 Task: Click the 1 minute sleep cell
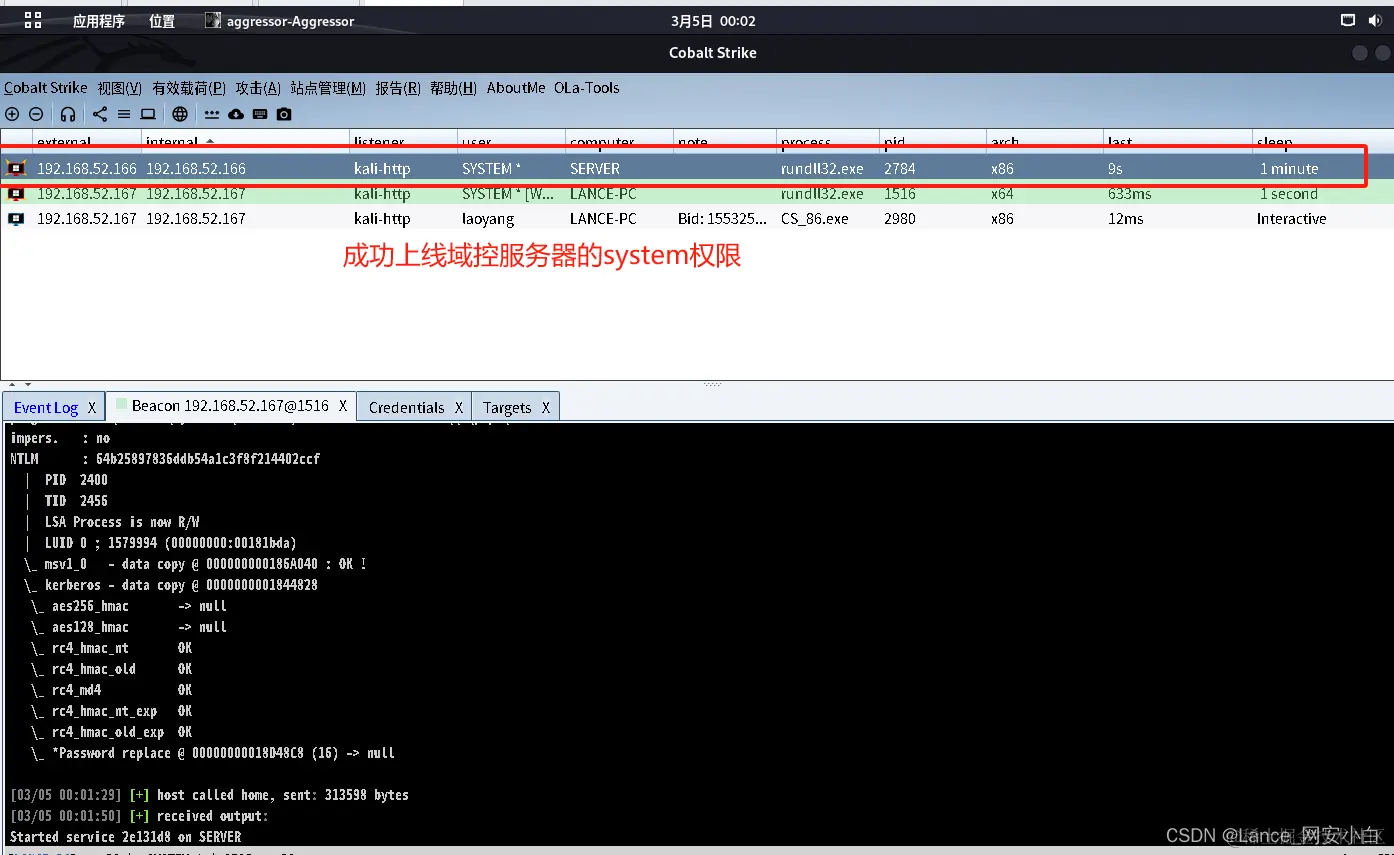1289,168
